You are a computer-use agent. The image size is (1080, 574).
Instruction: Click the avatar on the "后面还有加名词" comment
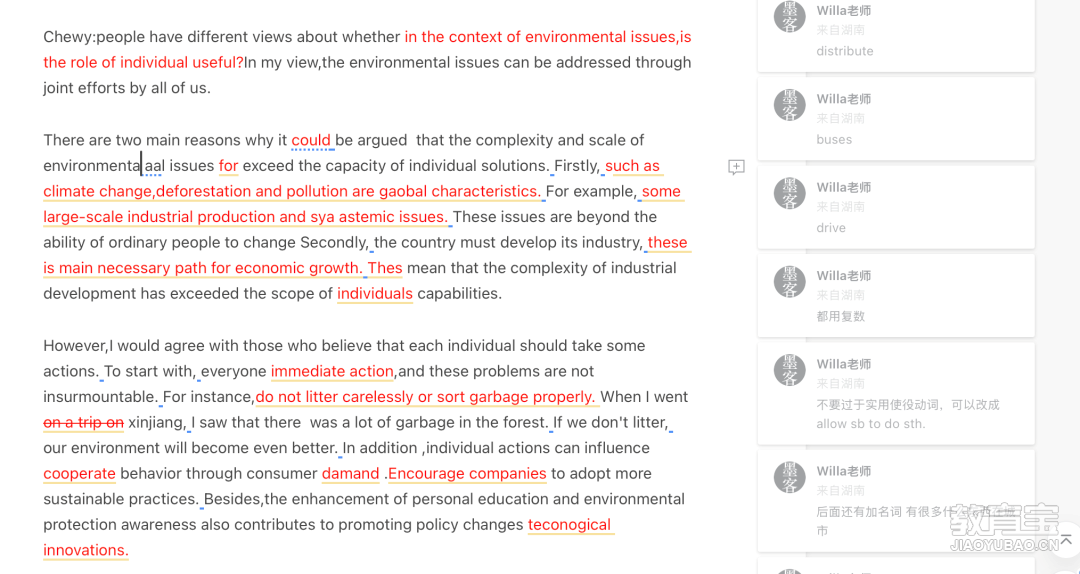789,478
